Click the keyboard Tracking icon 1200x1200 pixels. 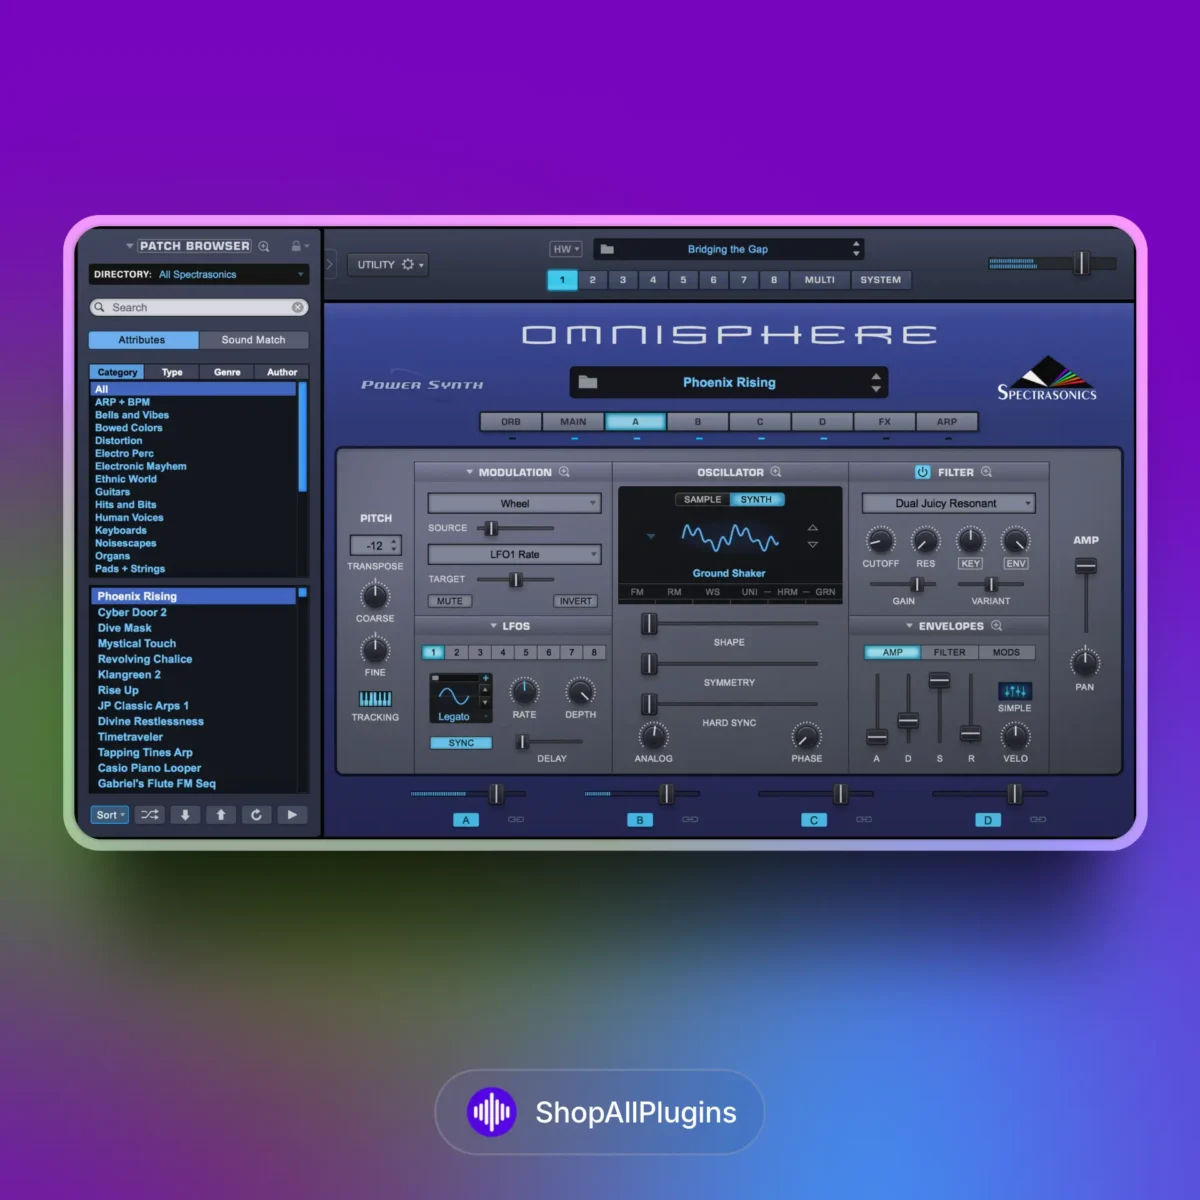pyautogui.click(x=375, y=699)
